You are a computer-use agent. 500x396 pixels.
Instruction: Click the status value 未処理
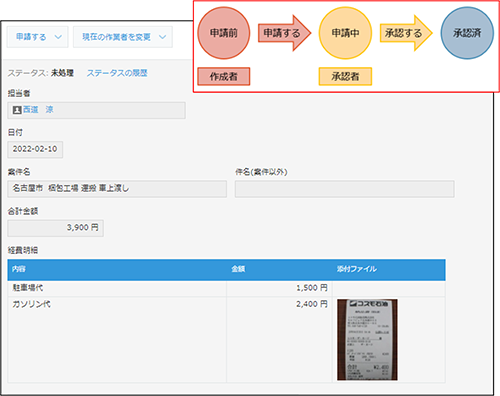(62, 73)
